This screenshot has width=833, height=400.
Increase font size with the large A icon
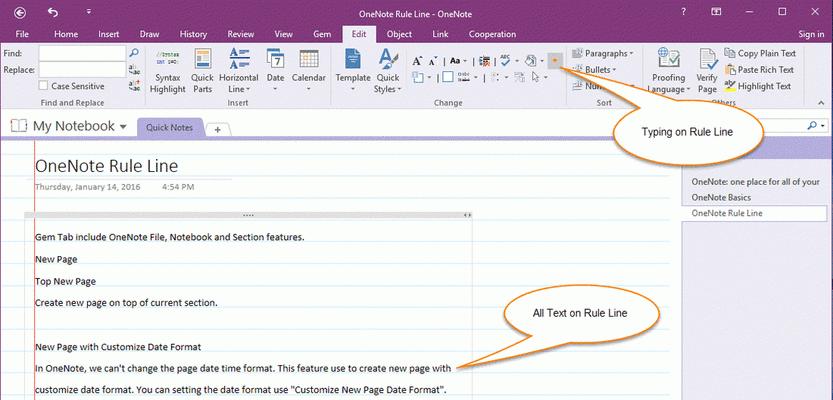click(x=418, y=61)
